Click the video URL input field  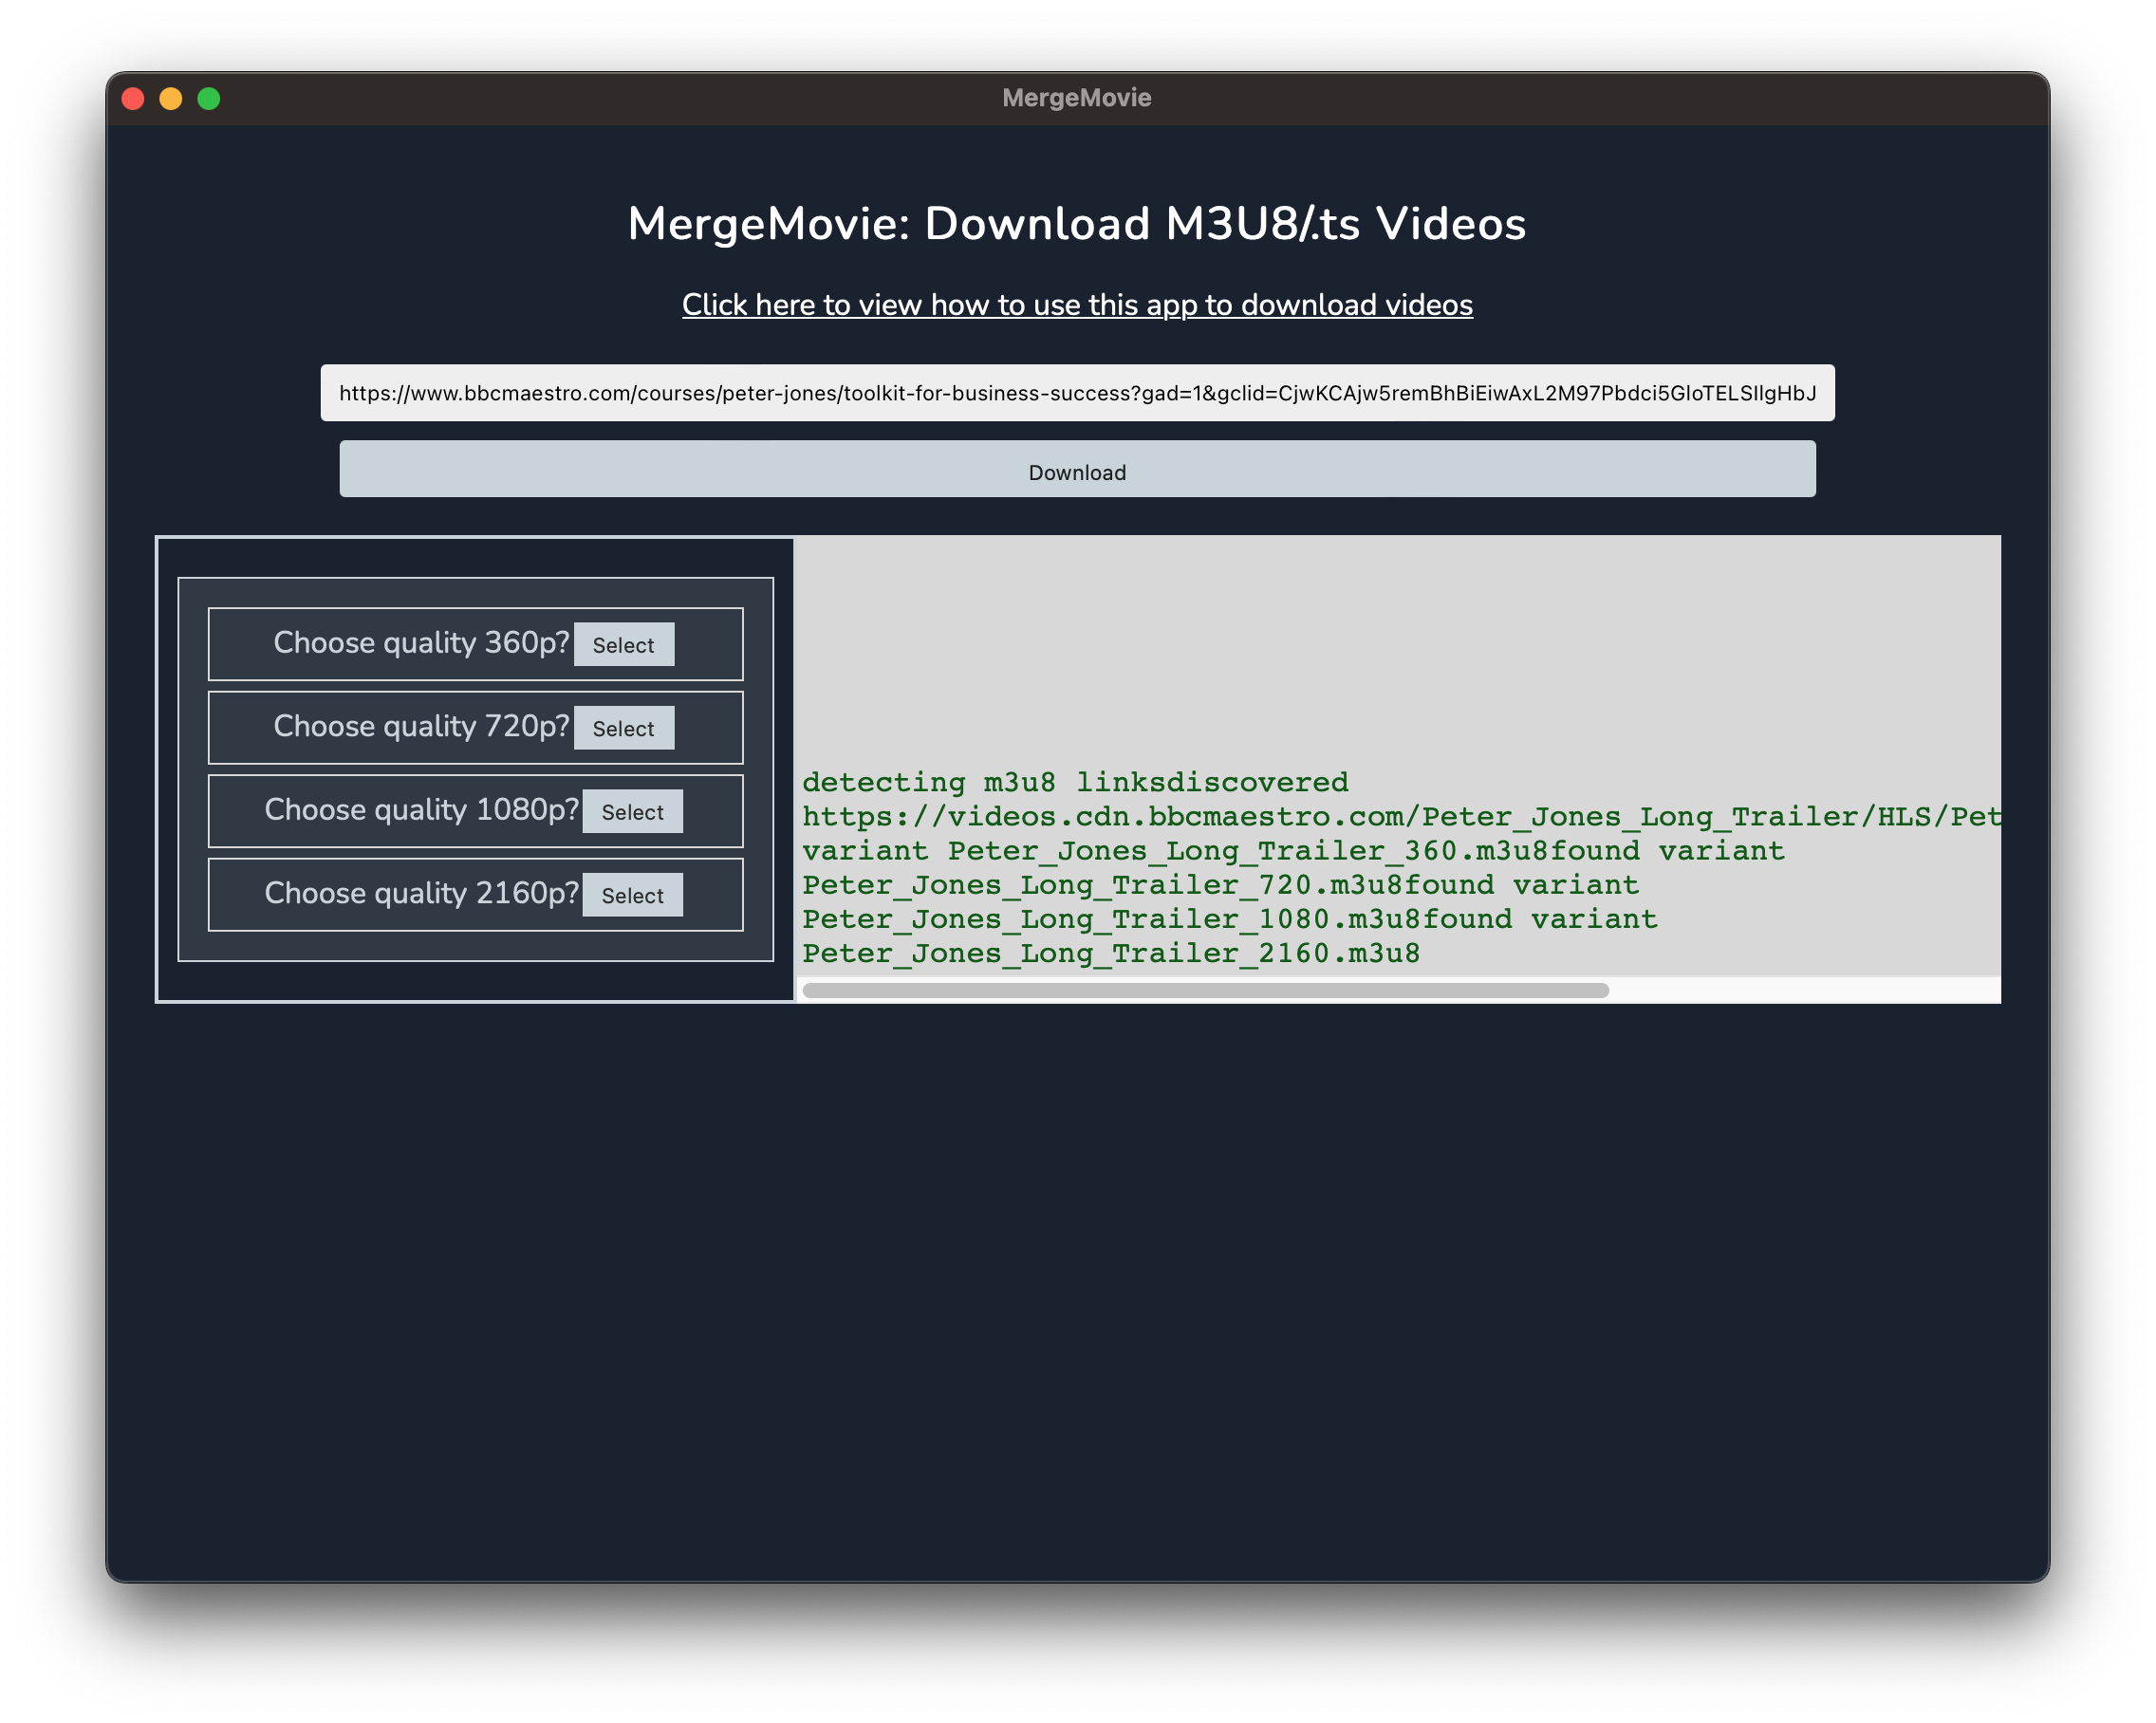pos(1076,392)
